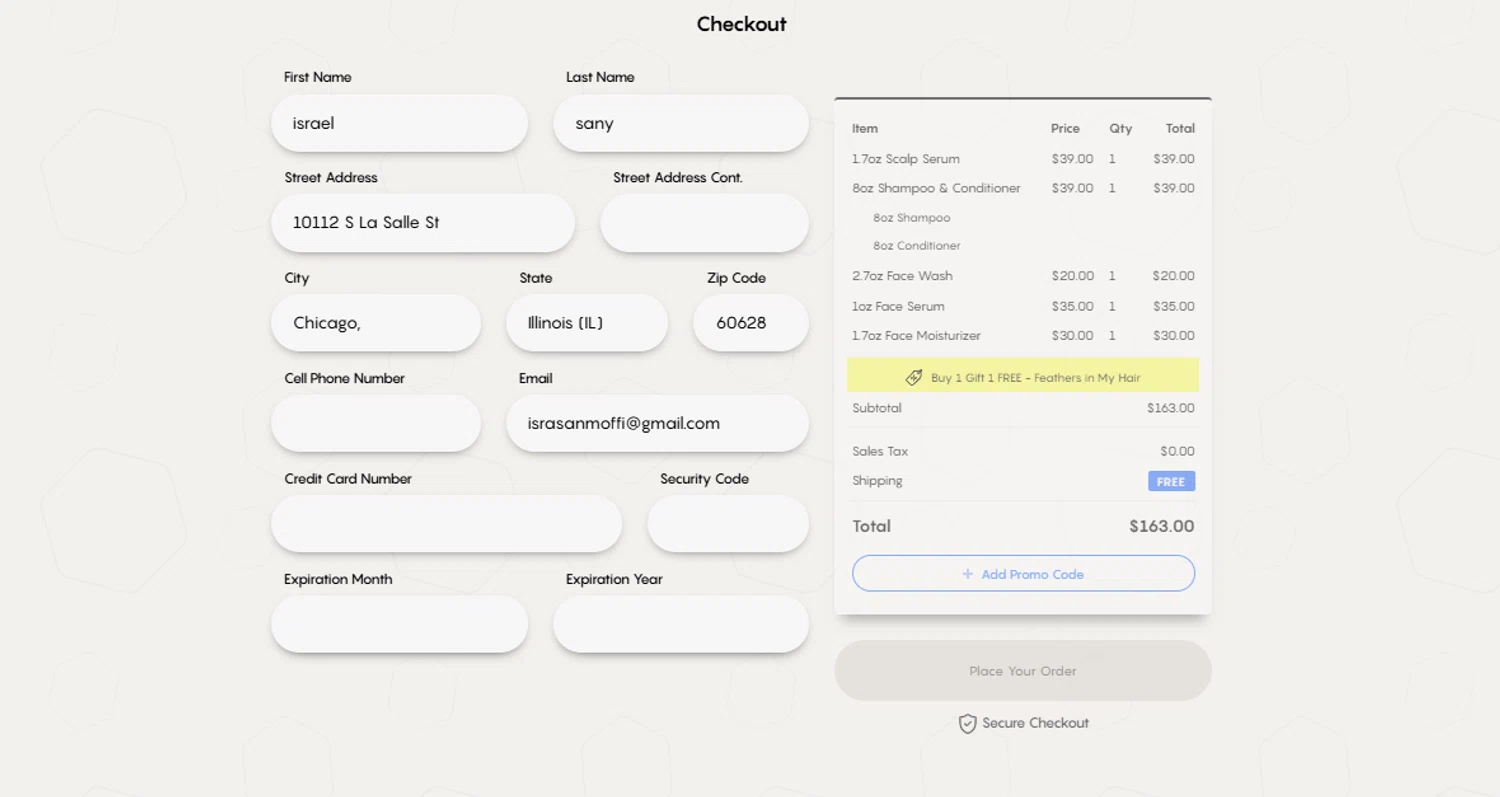
Task: Click the Secure Checkout text
Action: pos(1035,723)
